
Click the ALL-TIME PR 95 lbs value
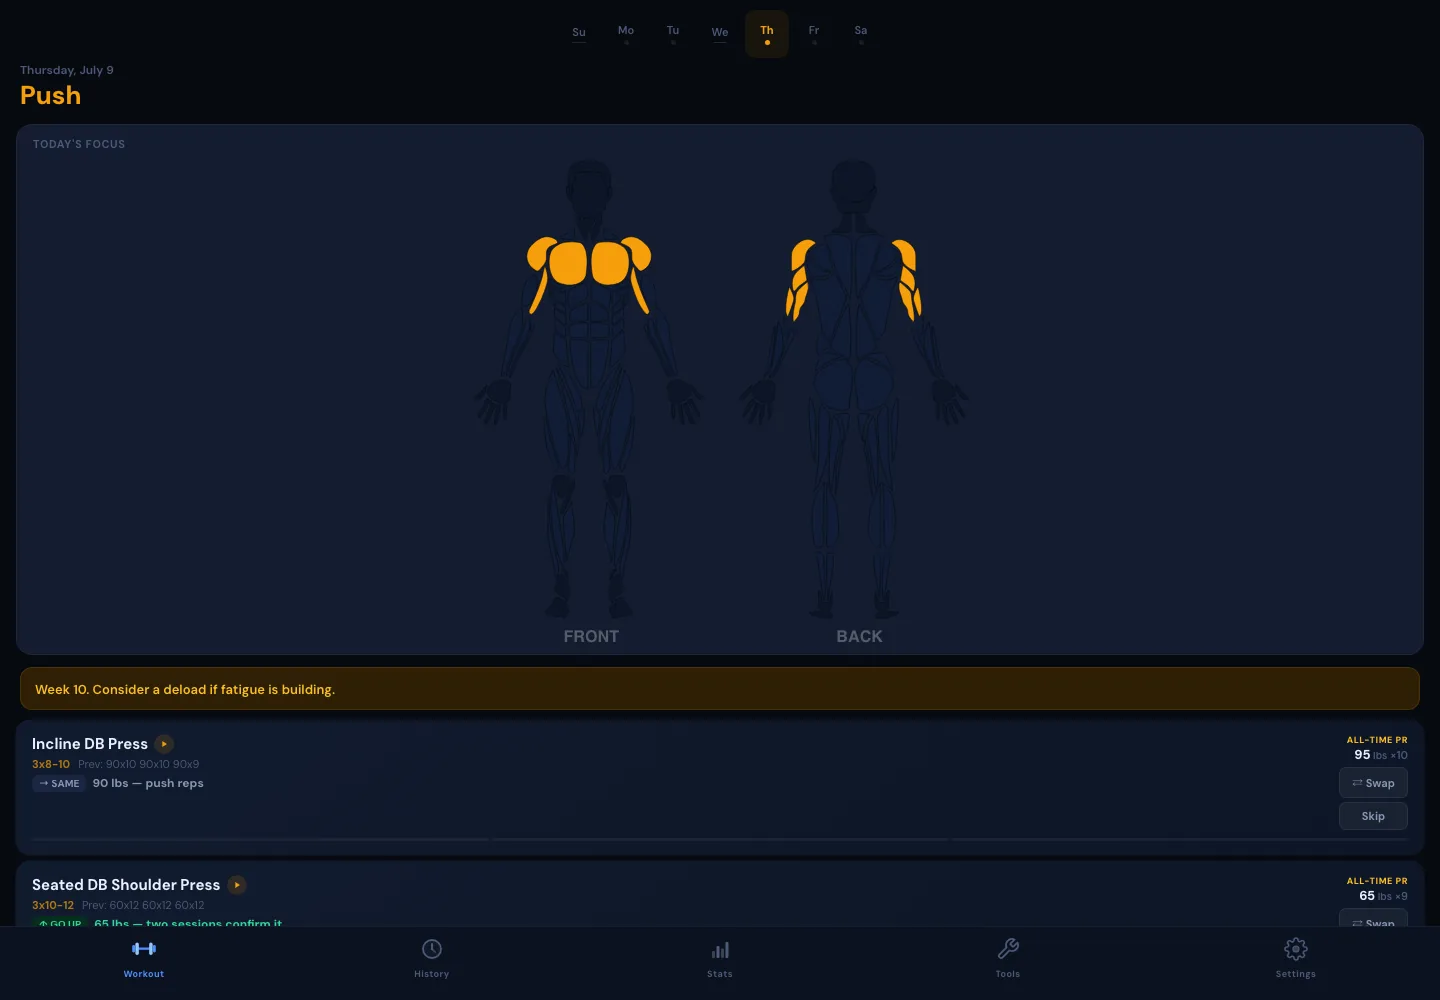click(x=1380, y=755)
